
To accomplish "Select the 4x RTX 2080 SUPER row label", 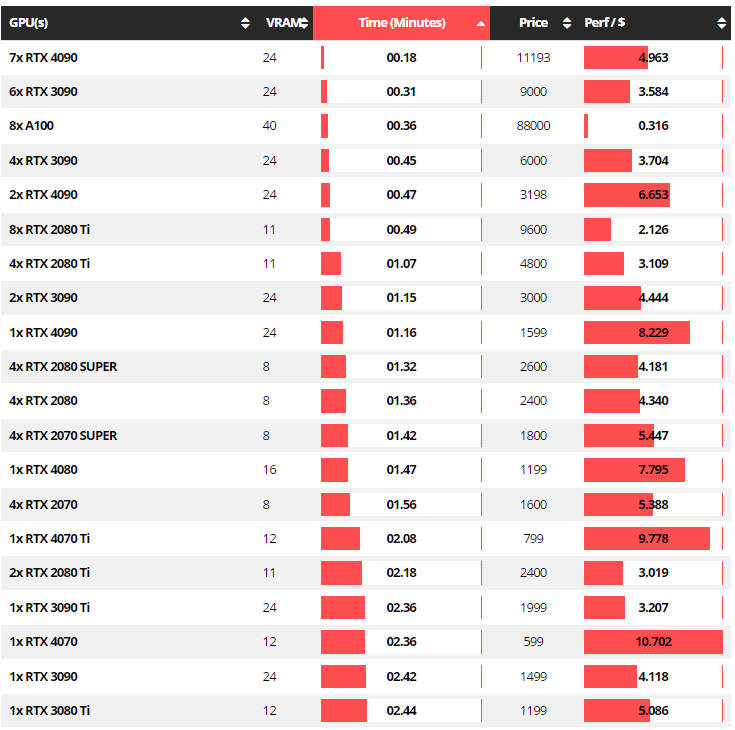I will (x=63, y=367).
